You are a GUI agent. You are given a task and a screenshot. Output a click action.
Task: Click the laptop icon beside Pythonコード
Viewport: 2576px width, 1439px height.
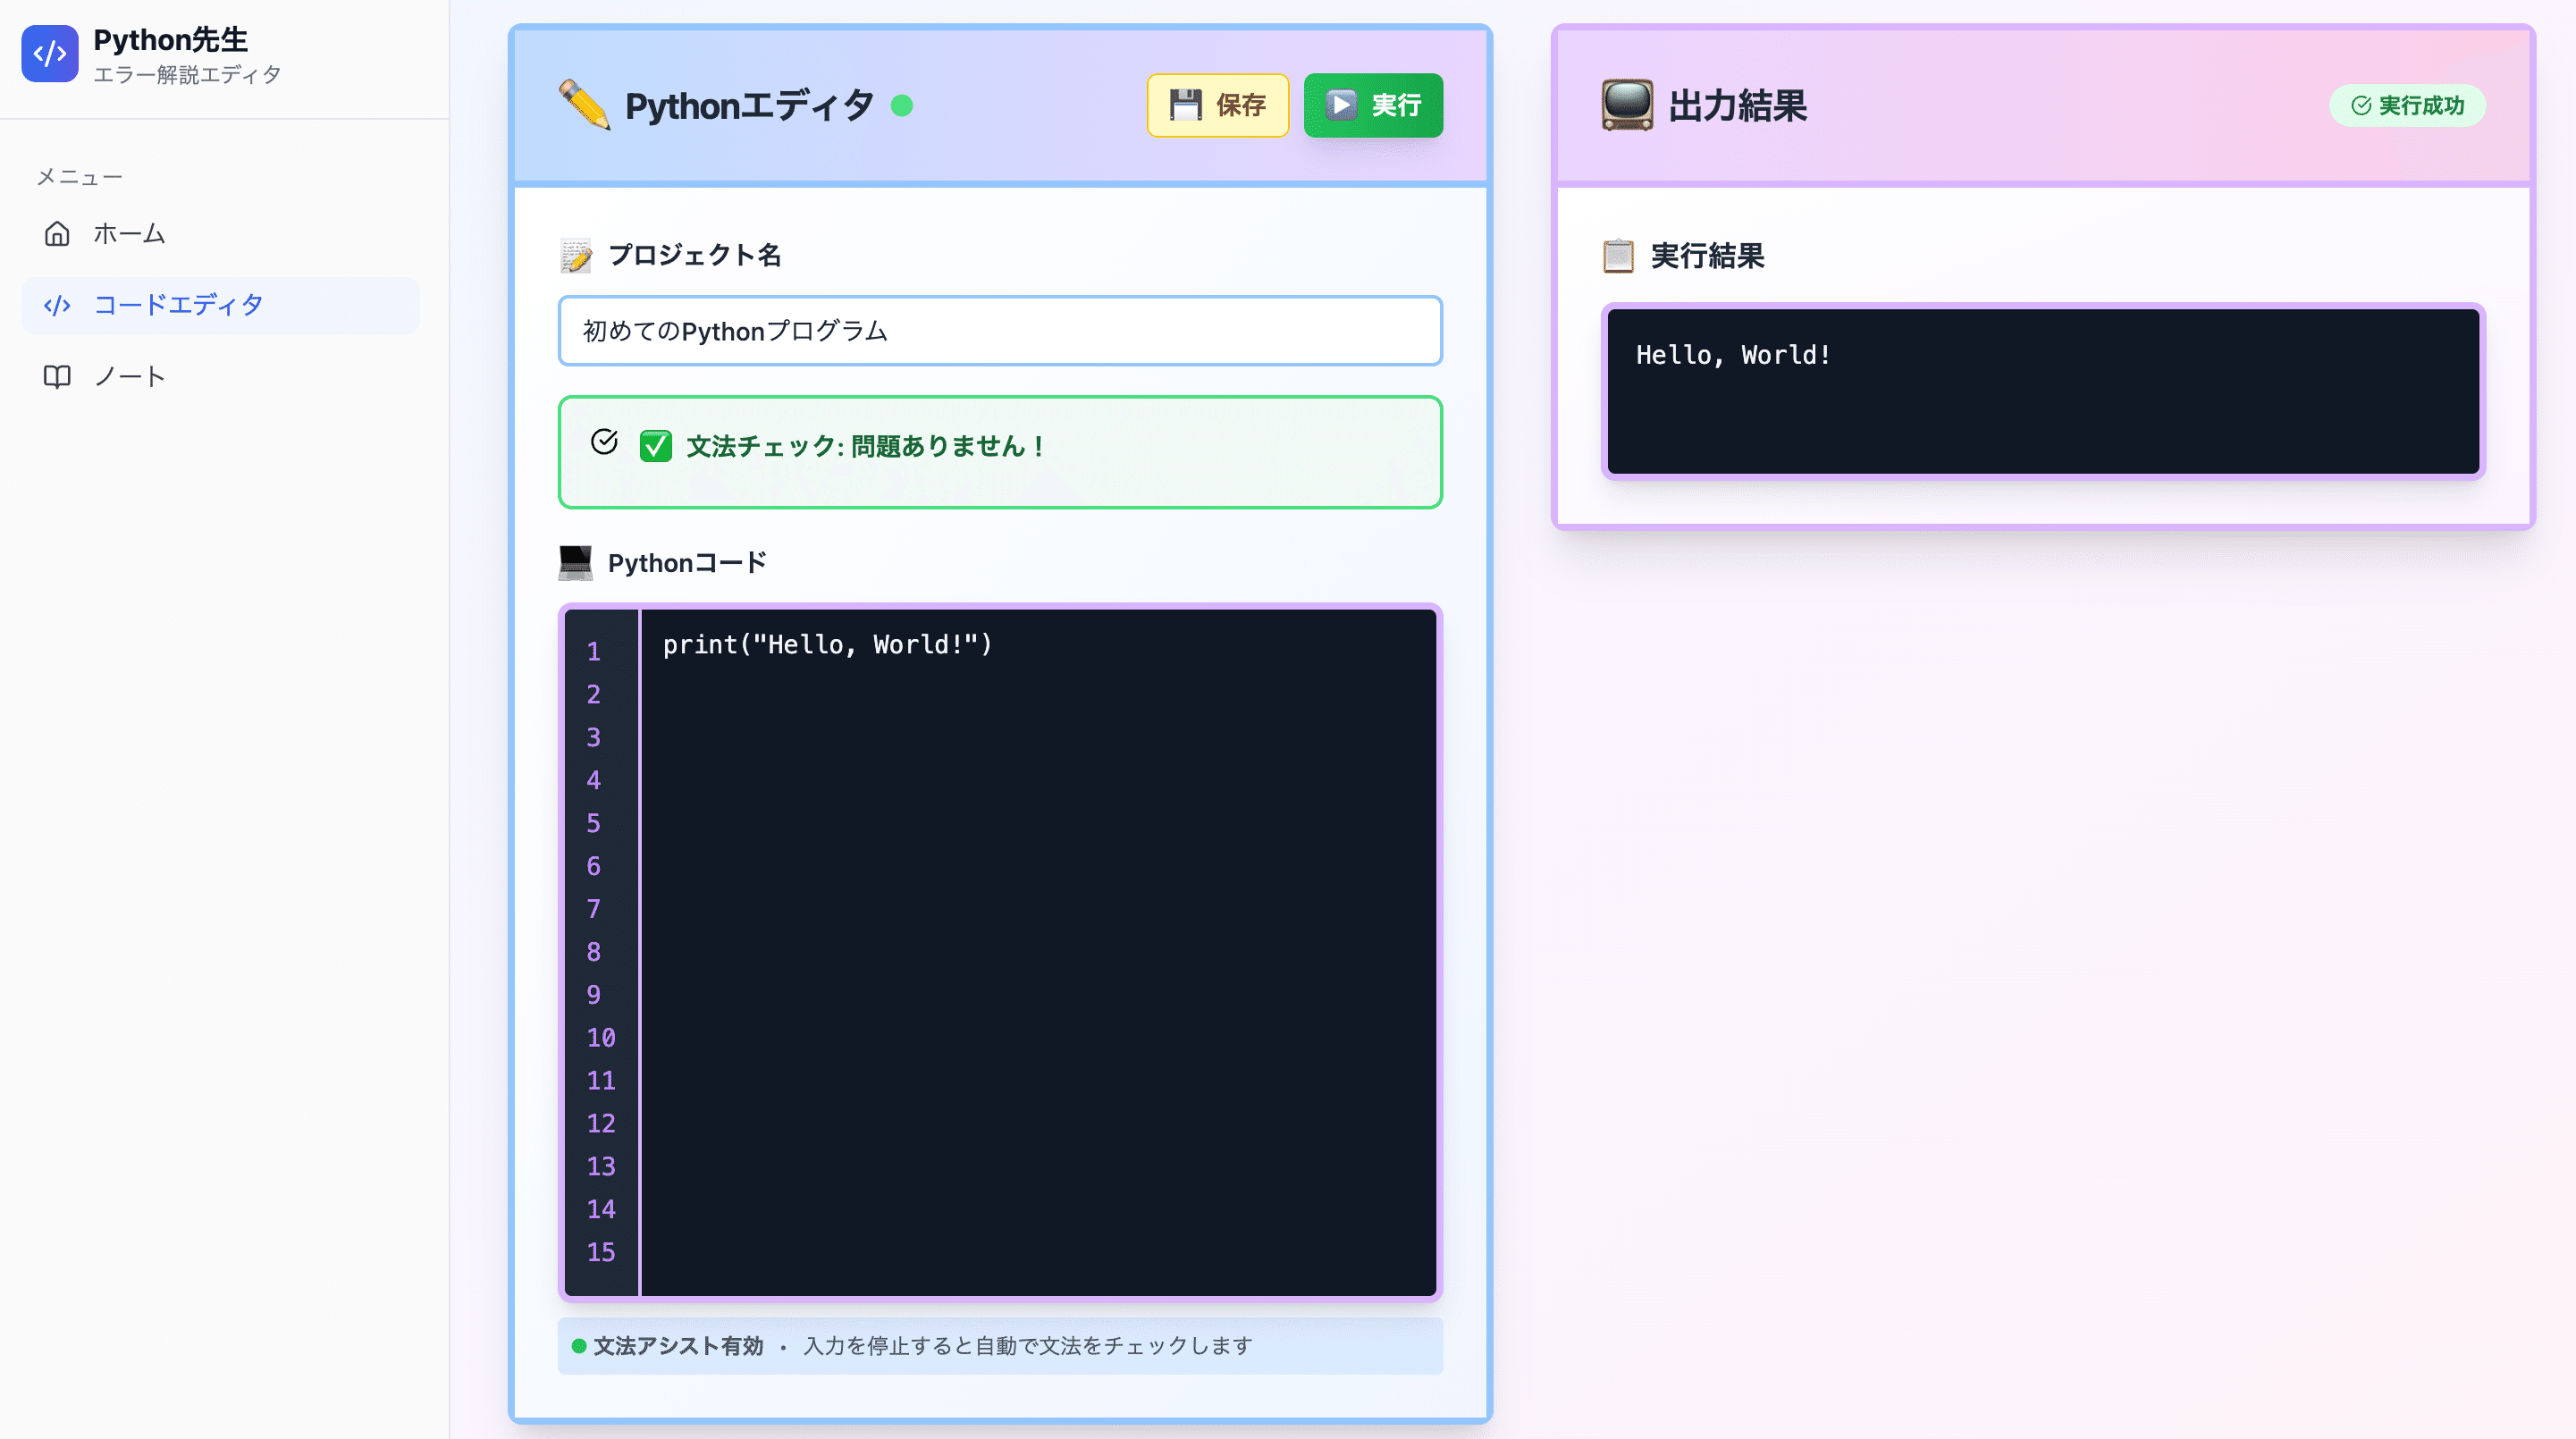point(575,563)
